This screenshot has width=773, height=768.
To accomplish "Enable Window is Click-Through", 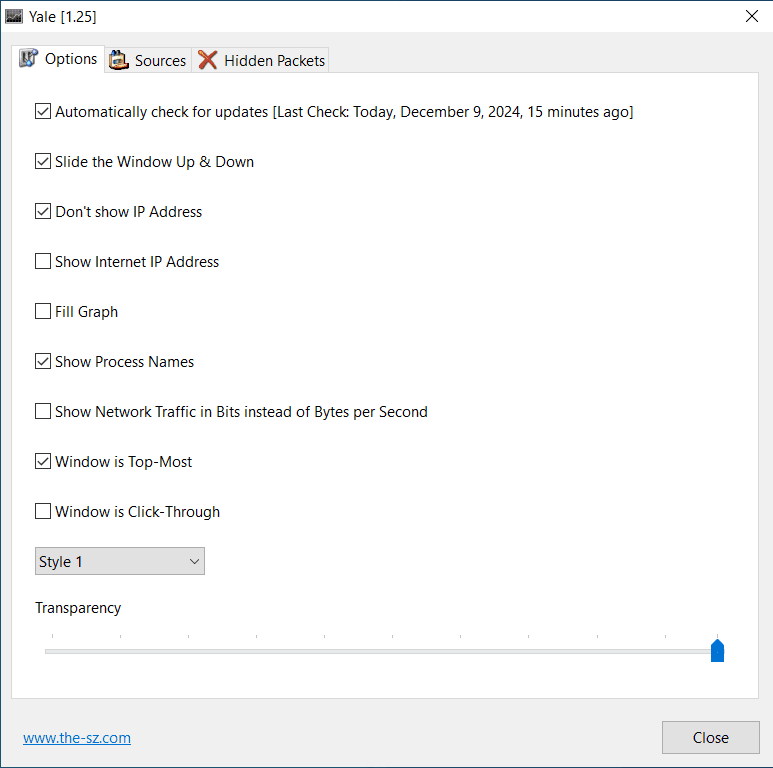I will (x=43, y=512).
